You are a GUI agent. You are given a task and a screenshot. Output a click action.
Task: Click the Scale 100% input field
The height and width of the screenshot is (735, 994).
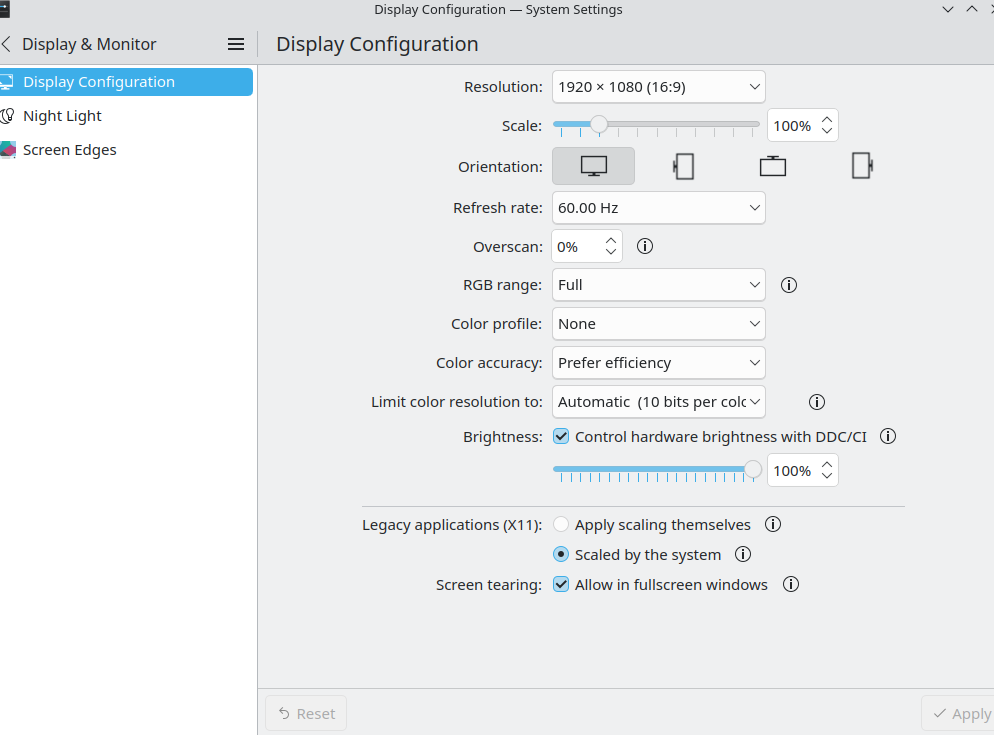tap(792, 126)
